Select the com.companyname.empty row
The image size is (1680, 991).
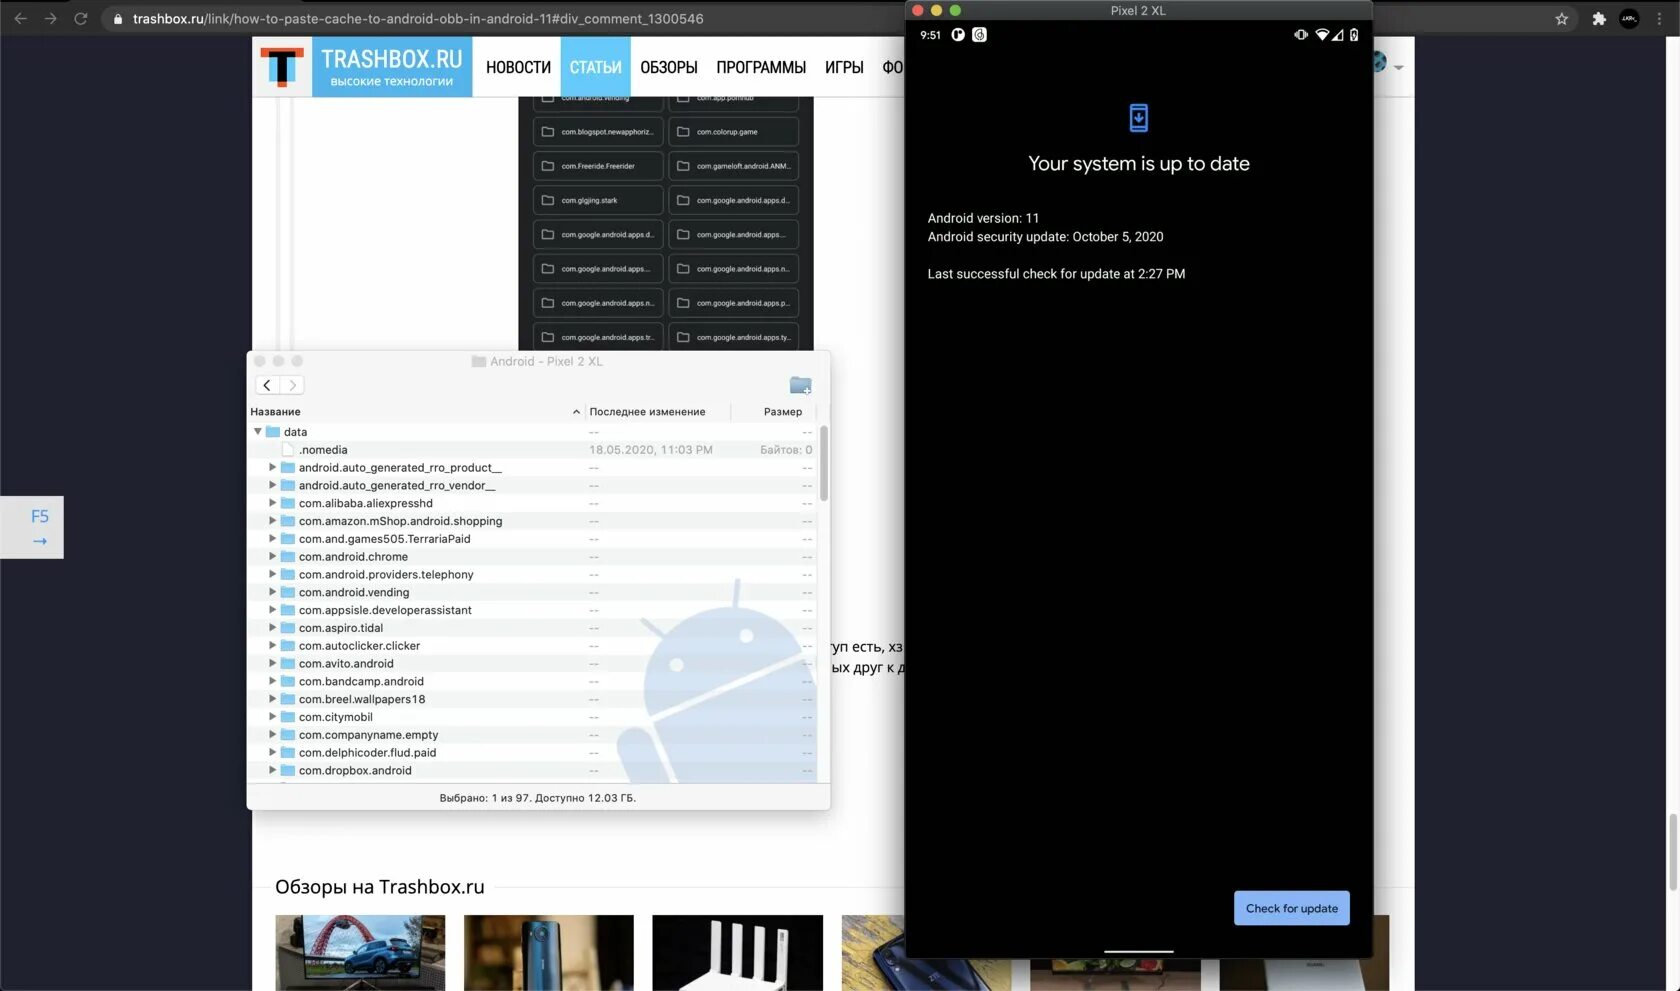click(x=532, y=735)
